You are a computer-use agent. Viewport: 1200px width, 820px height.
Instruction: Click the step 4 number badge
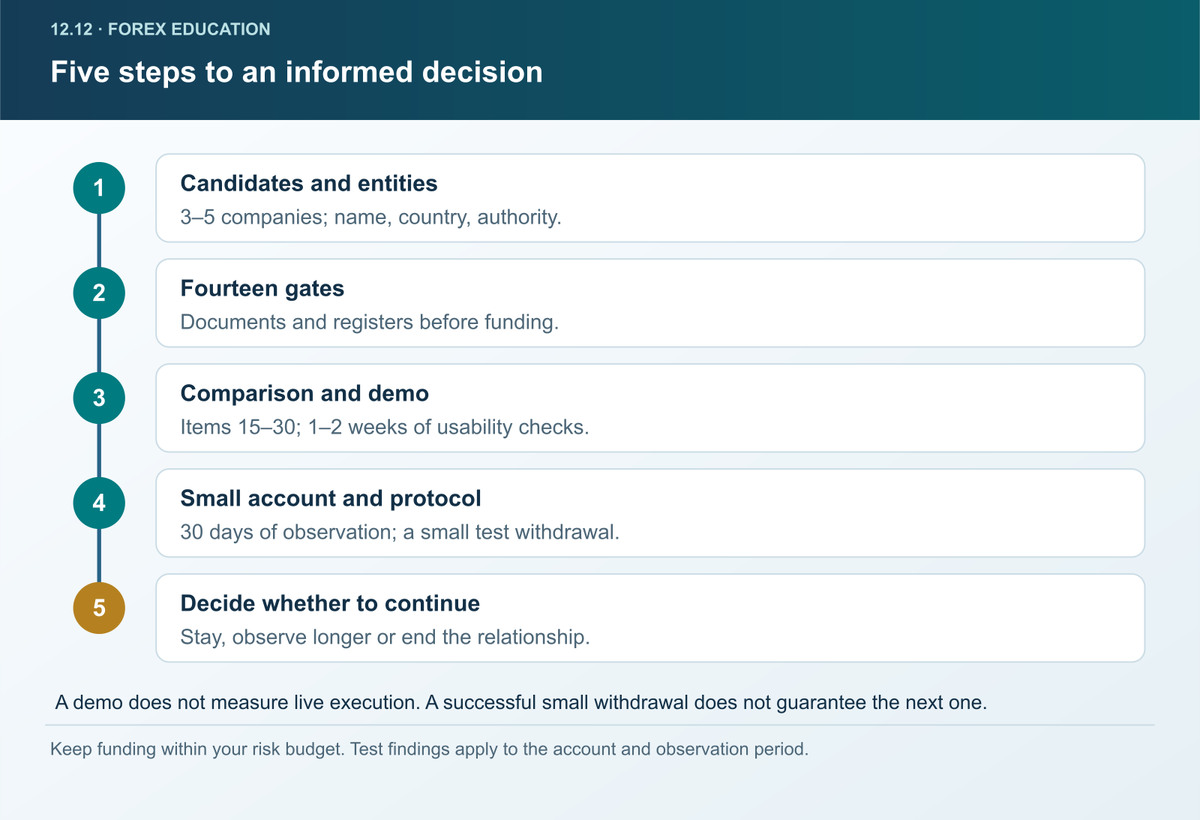(99, 502)
